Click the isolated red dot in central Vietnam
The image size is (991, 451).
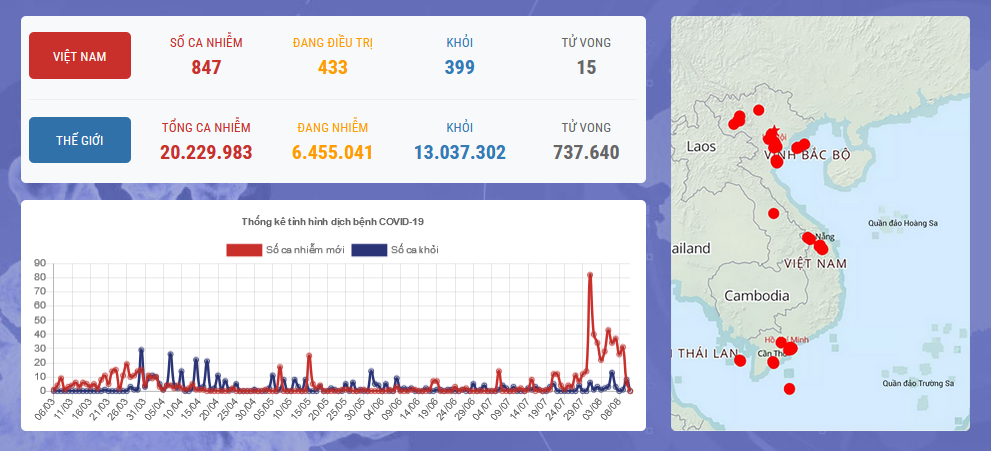pyautogui.click(x=773, y=213)
